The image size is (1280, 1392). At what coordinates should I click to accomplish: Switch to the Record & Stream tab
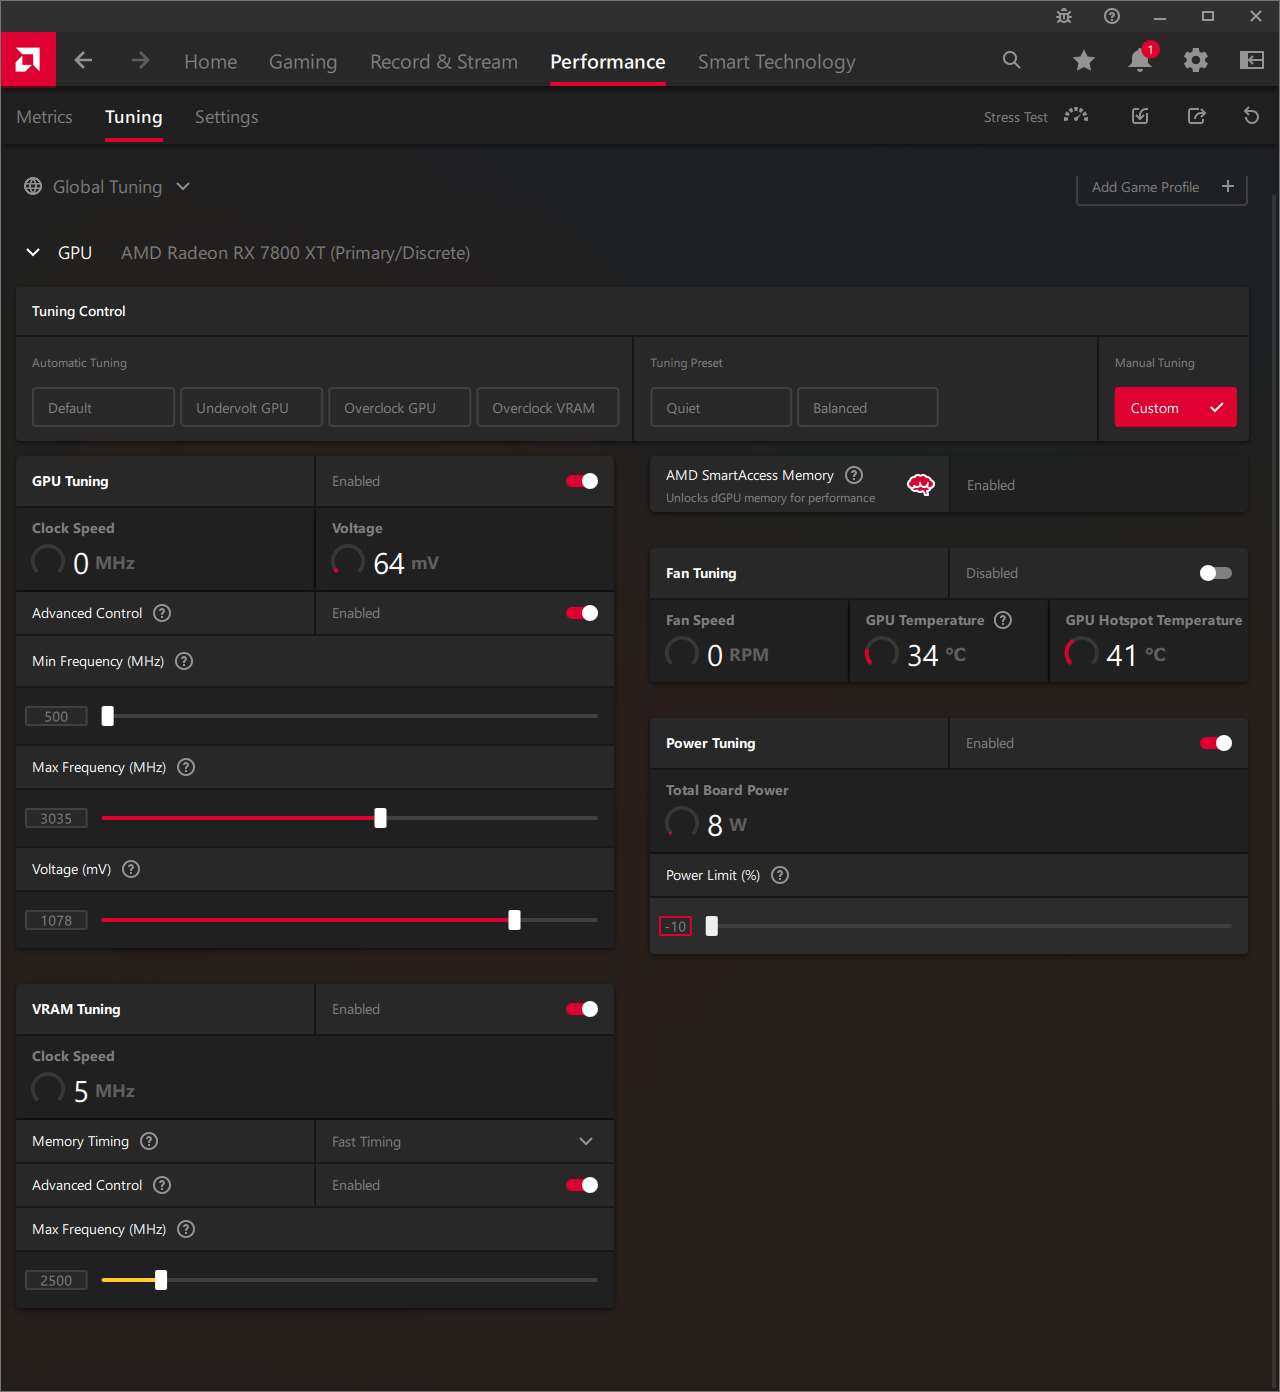(x=444, y=62)
